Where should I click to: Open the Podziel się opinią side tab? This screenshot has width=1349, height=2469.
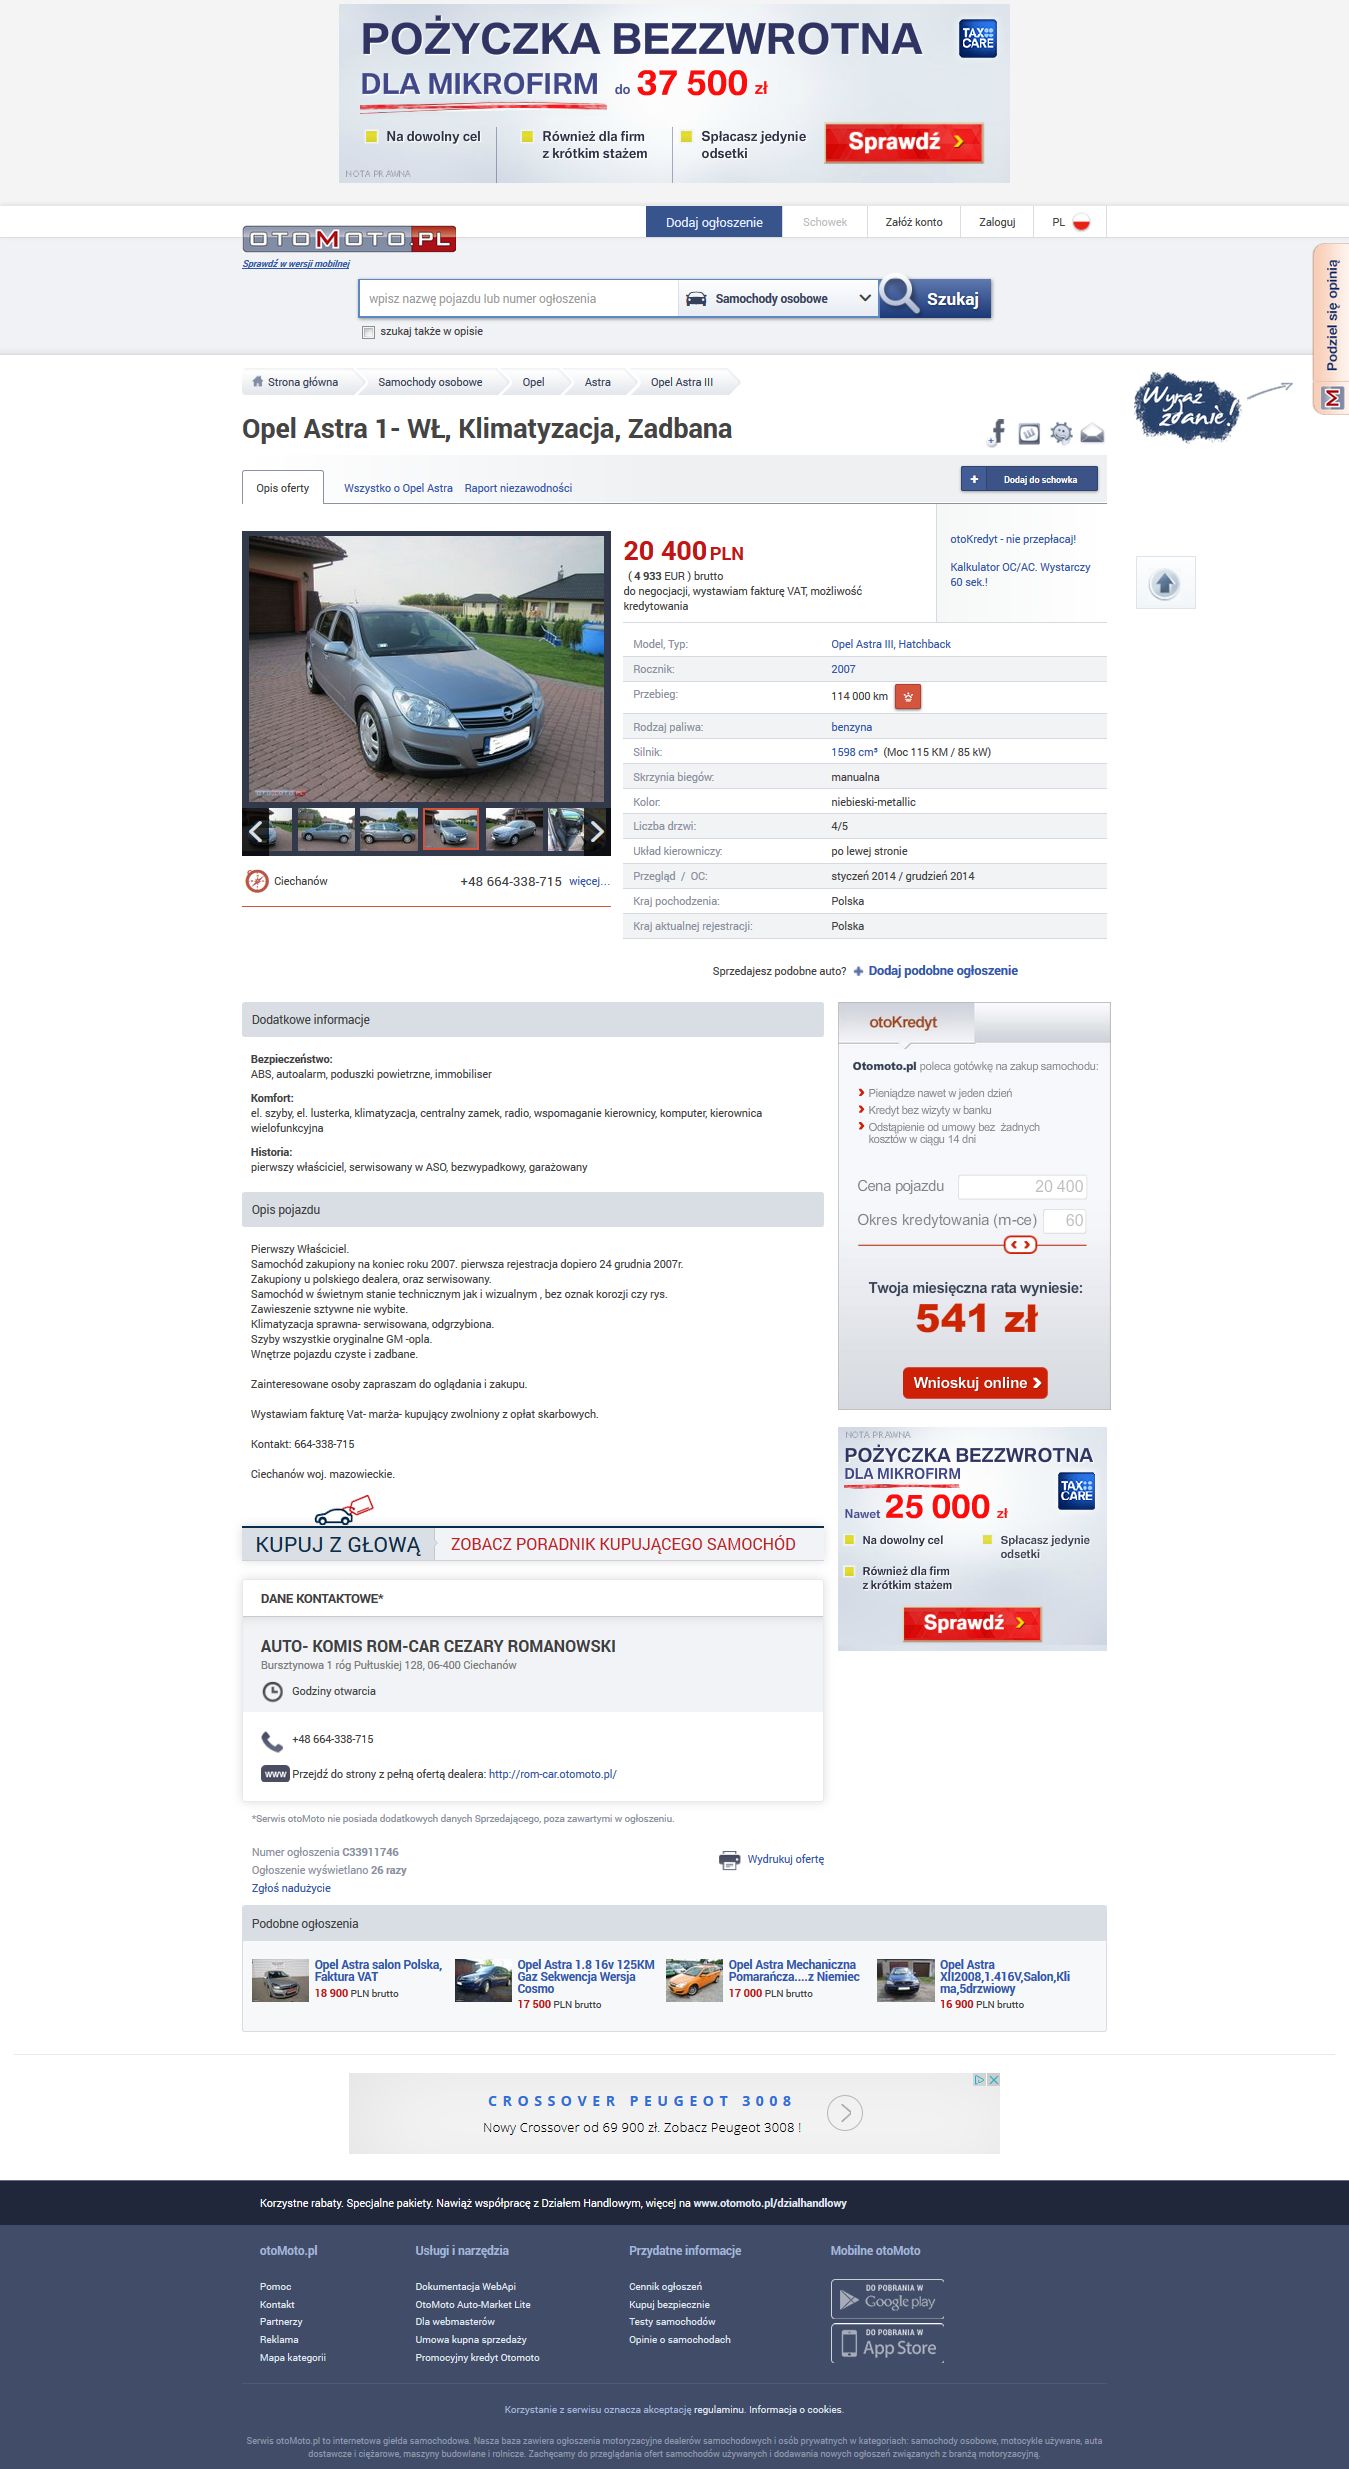(1331, 316)
